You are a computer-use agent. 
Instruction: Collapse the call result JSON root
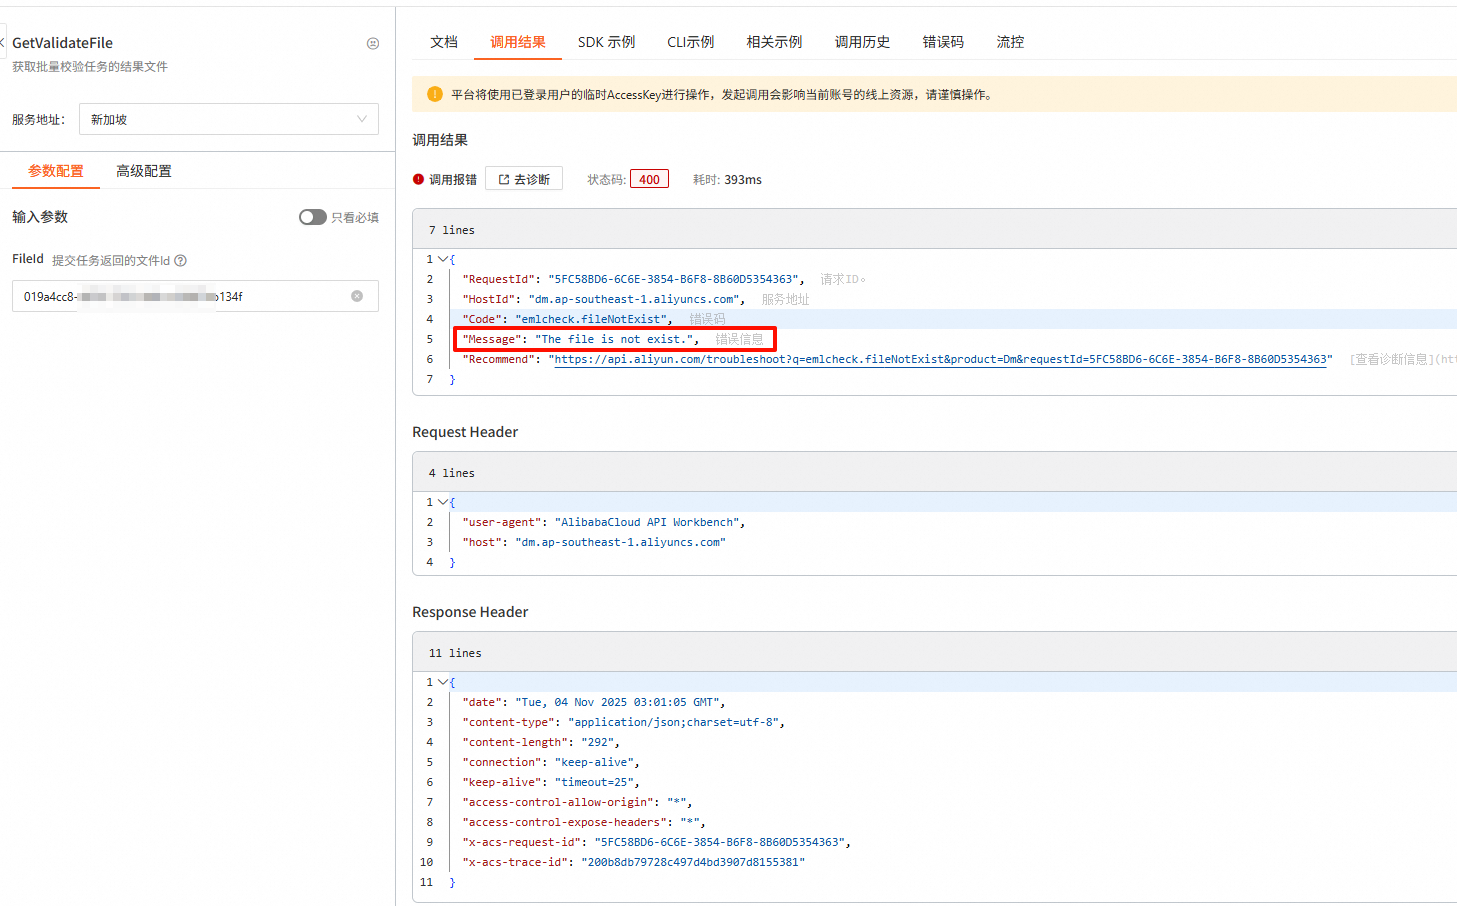443,259
